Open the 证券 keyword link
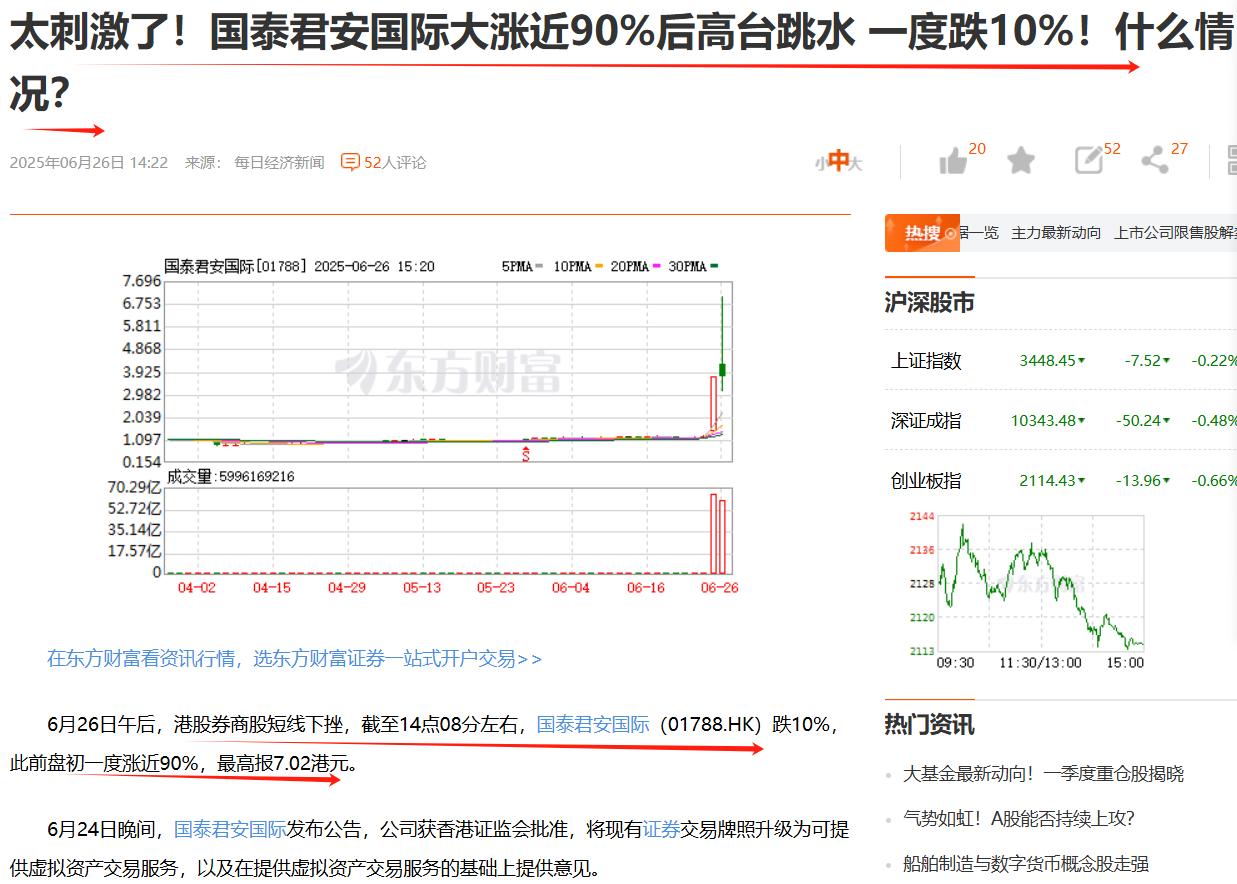This screenshot has width=1237, height=884. coord(661,829)
